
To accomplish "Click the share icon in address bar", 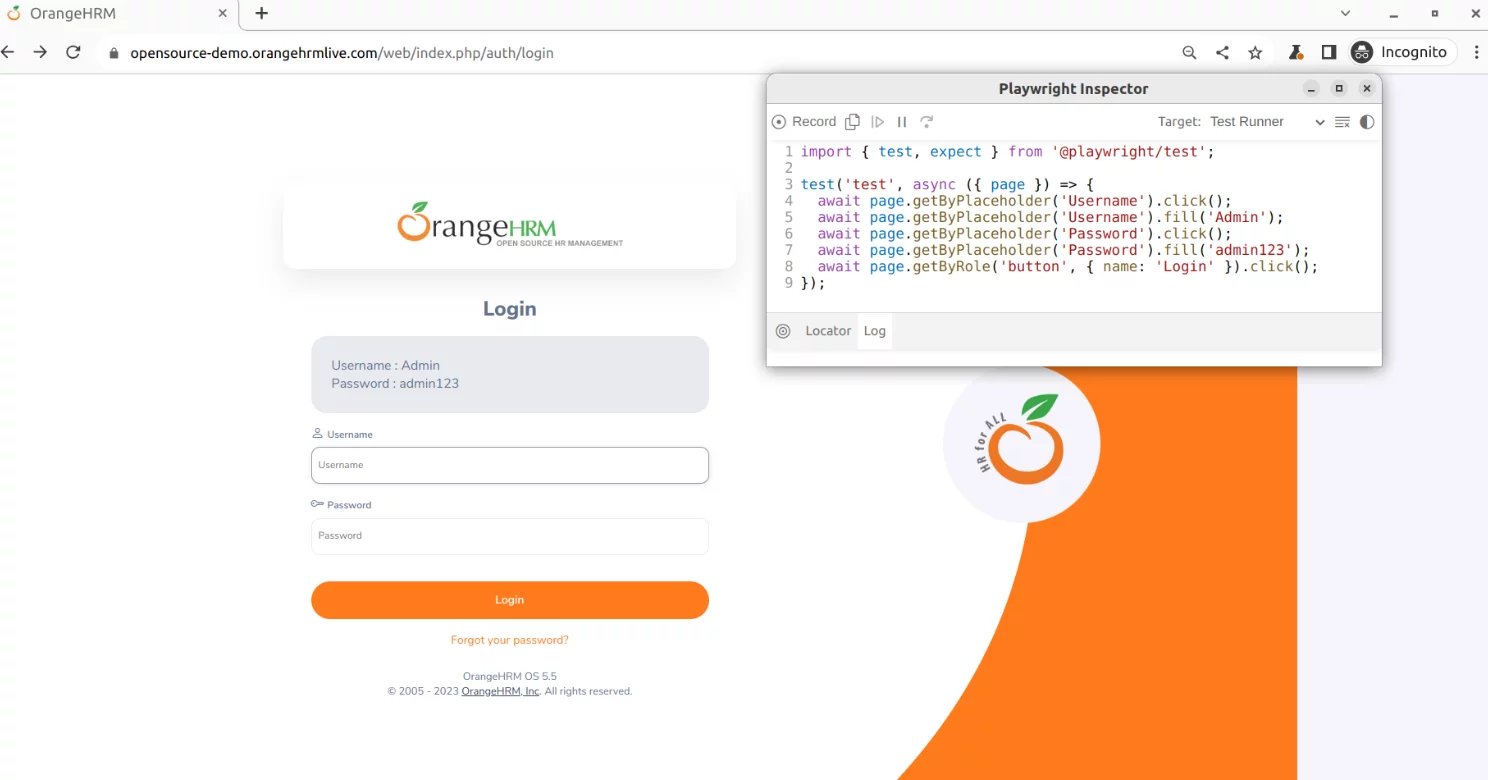I will [x=1222, y=53].
